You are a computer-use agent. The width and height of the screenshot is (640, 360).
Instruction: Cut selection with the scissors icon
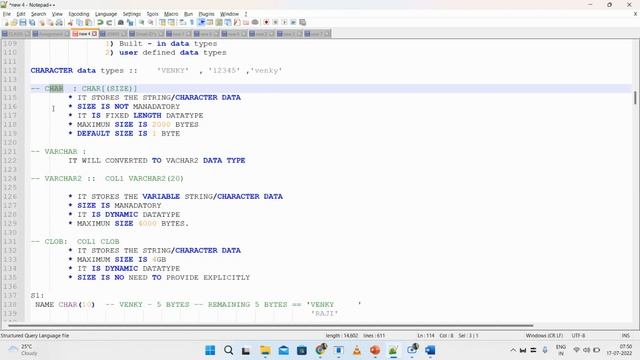[x=70, y=22]
